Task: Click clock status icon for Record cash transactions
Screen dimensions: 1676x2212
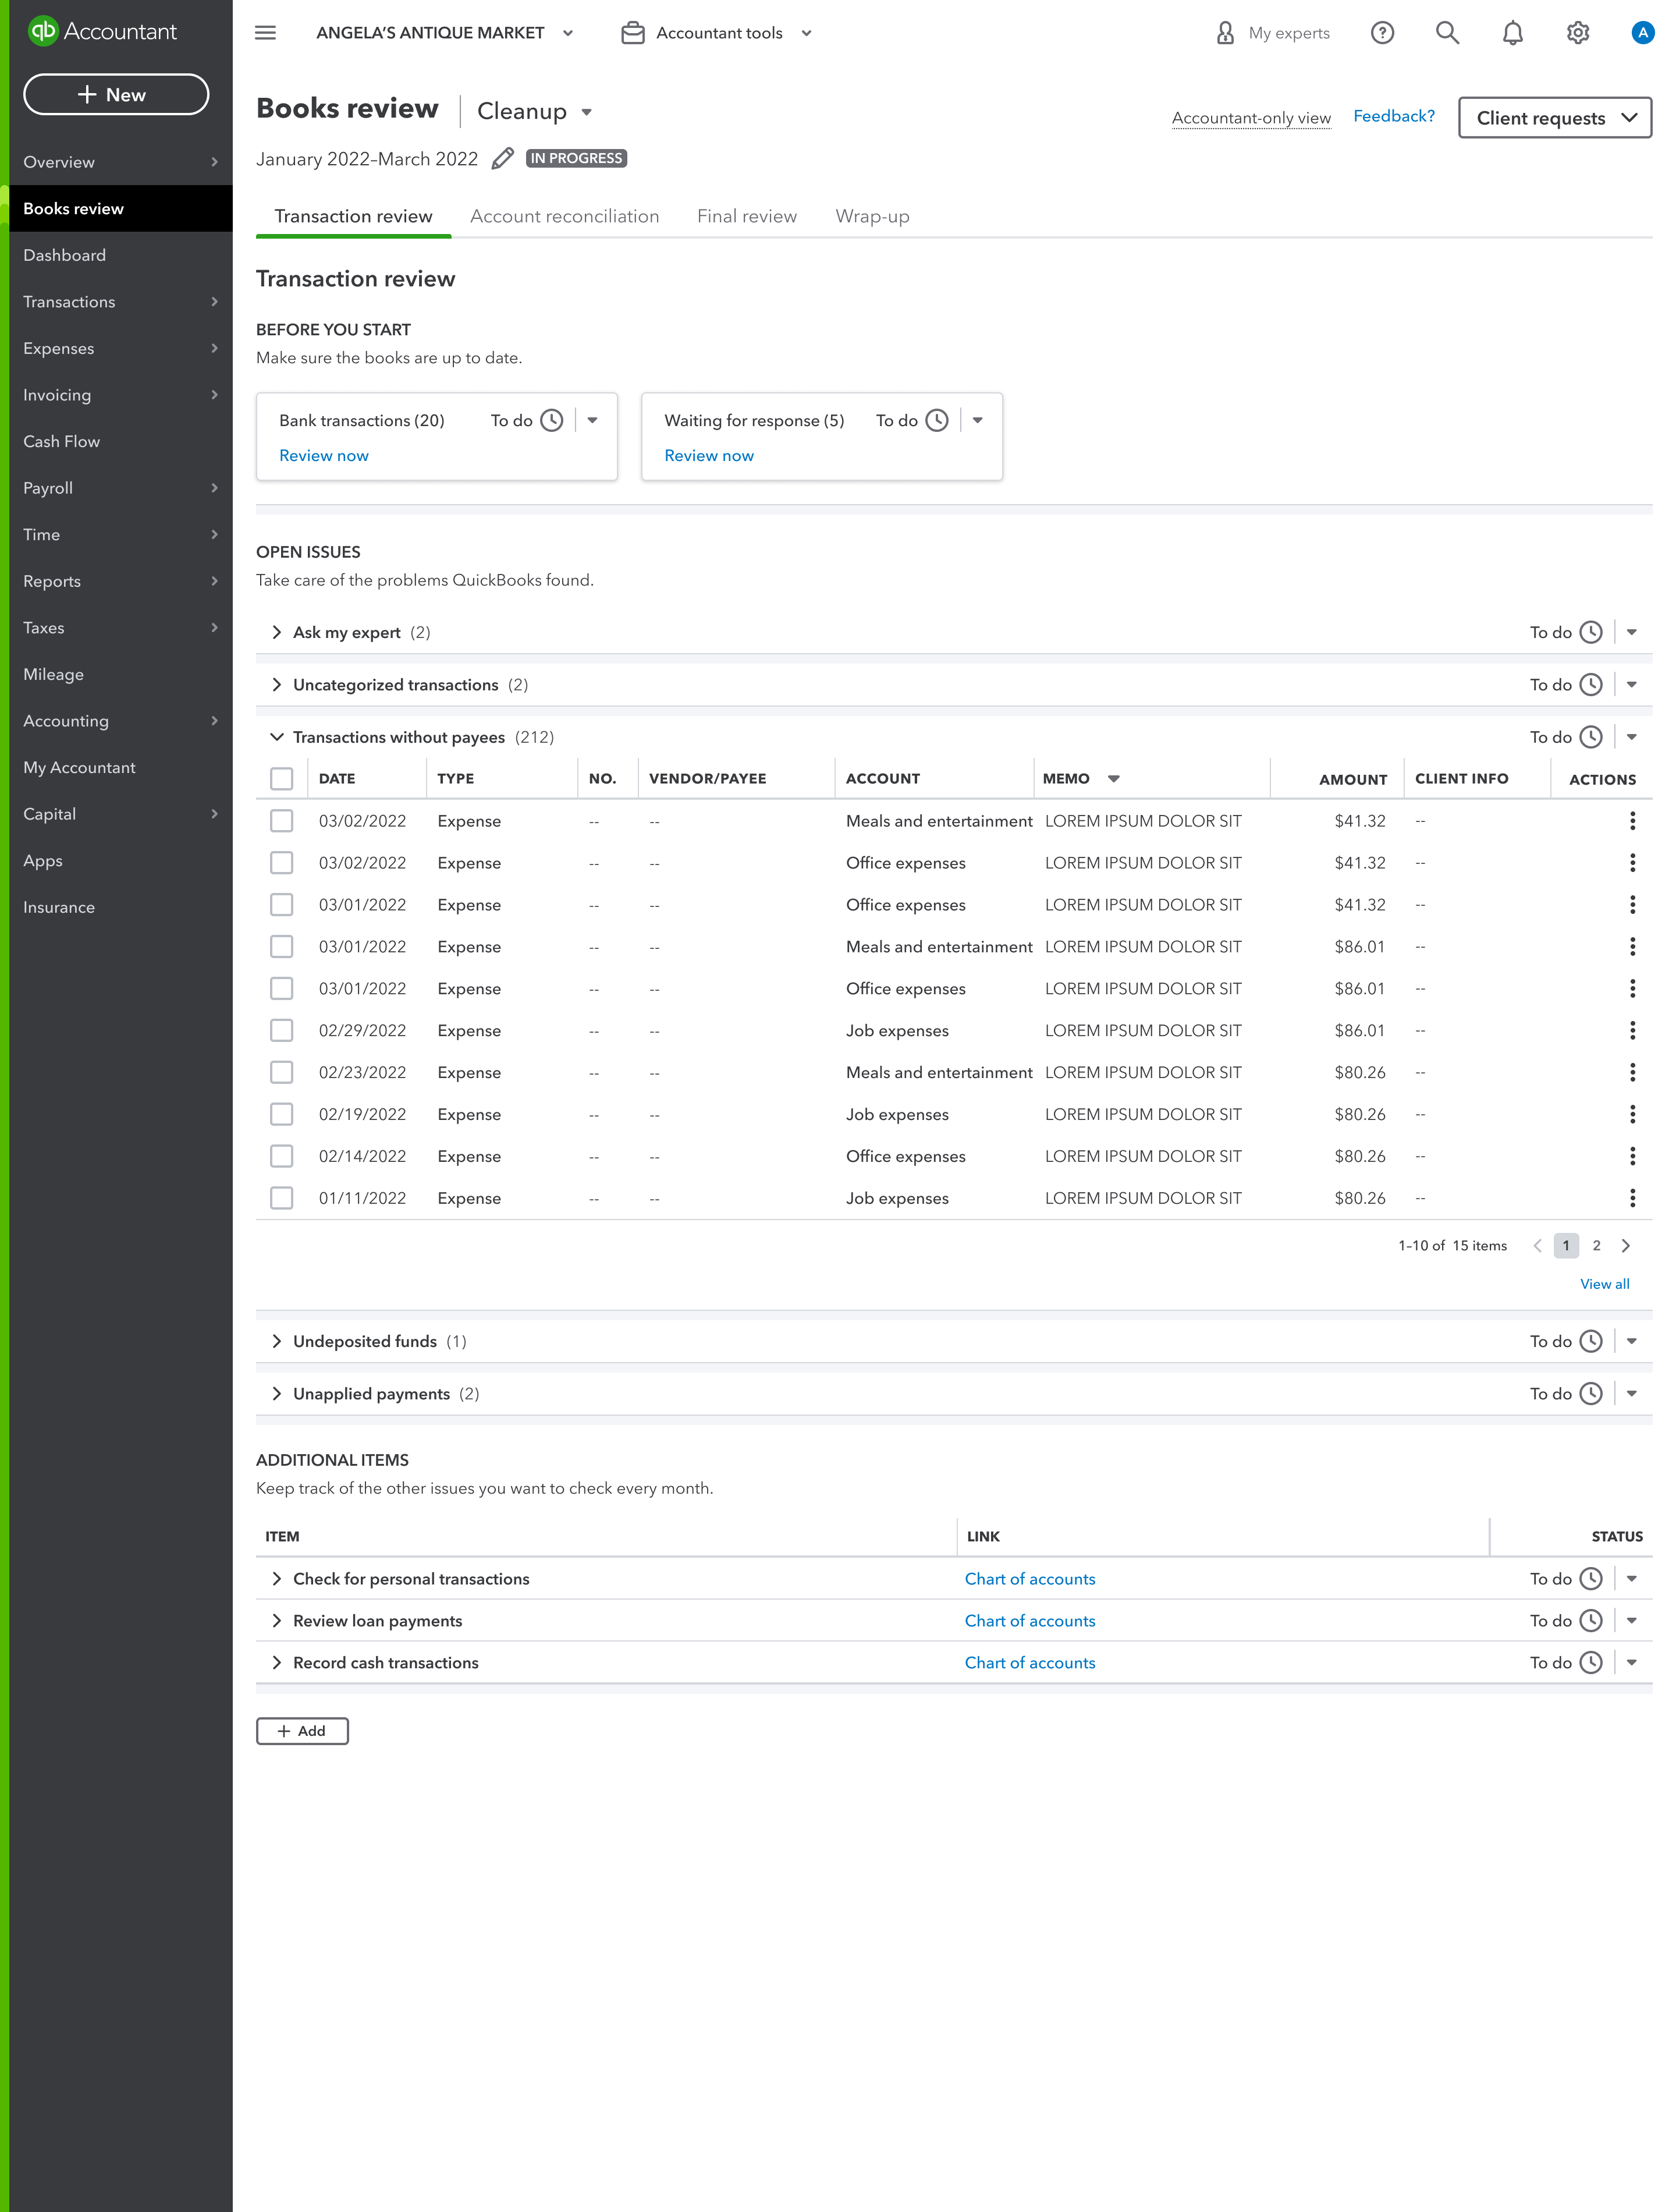Action: pos(1591,1663)
